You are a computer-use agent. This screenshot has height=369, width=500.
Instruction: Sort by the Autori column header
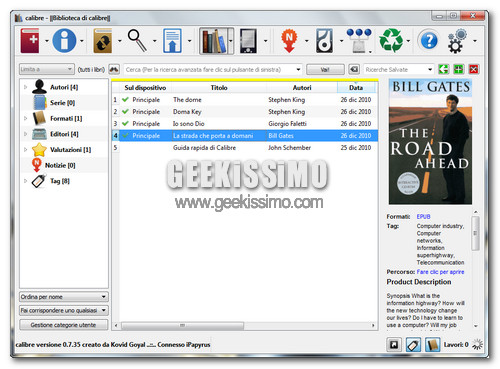click(302, 88)
